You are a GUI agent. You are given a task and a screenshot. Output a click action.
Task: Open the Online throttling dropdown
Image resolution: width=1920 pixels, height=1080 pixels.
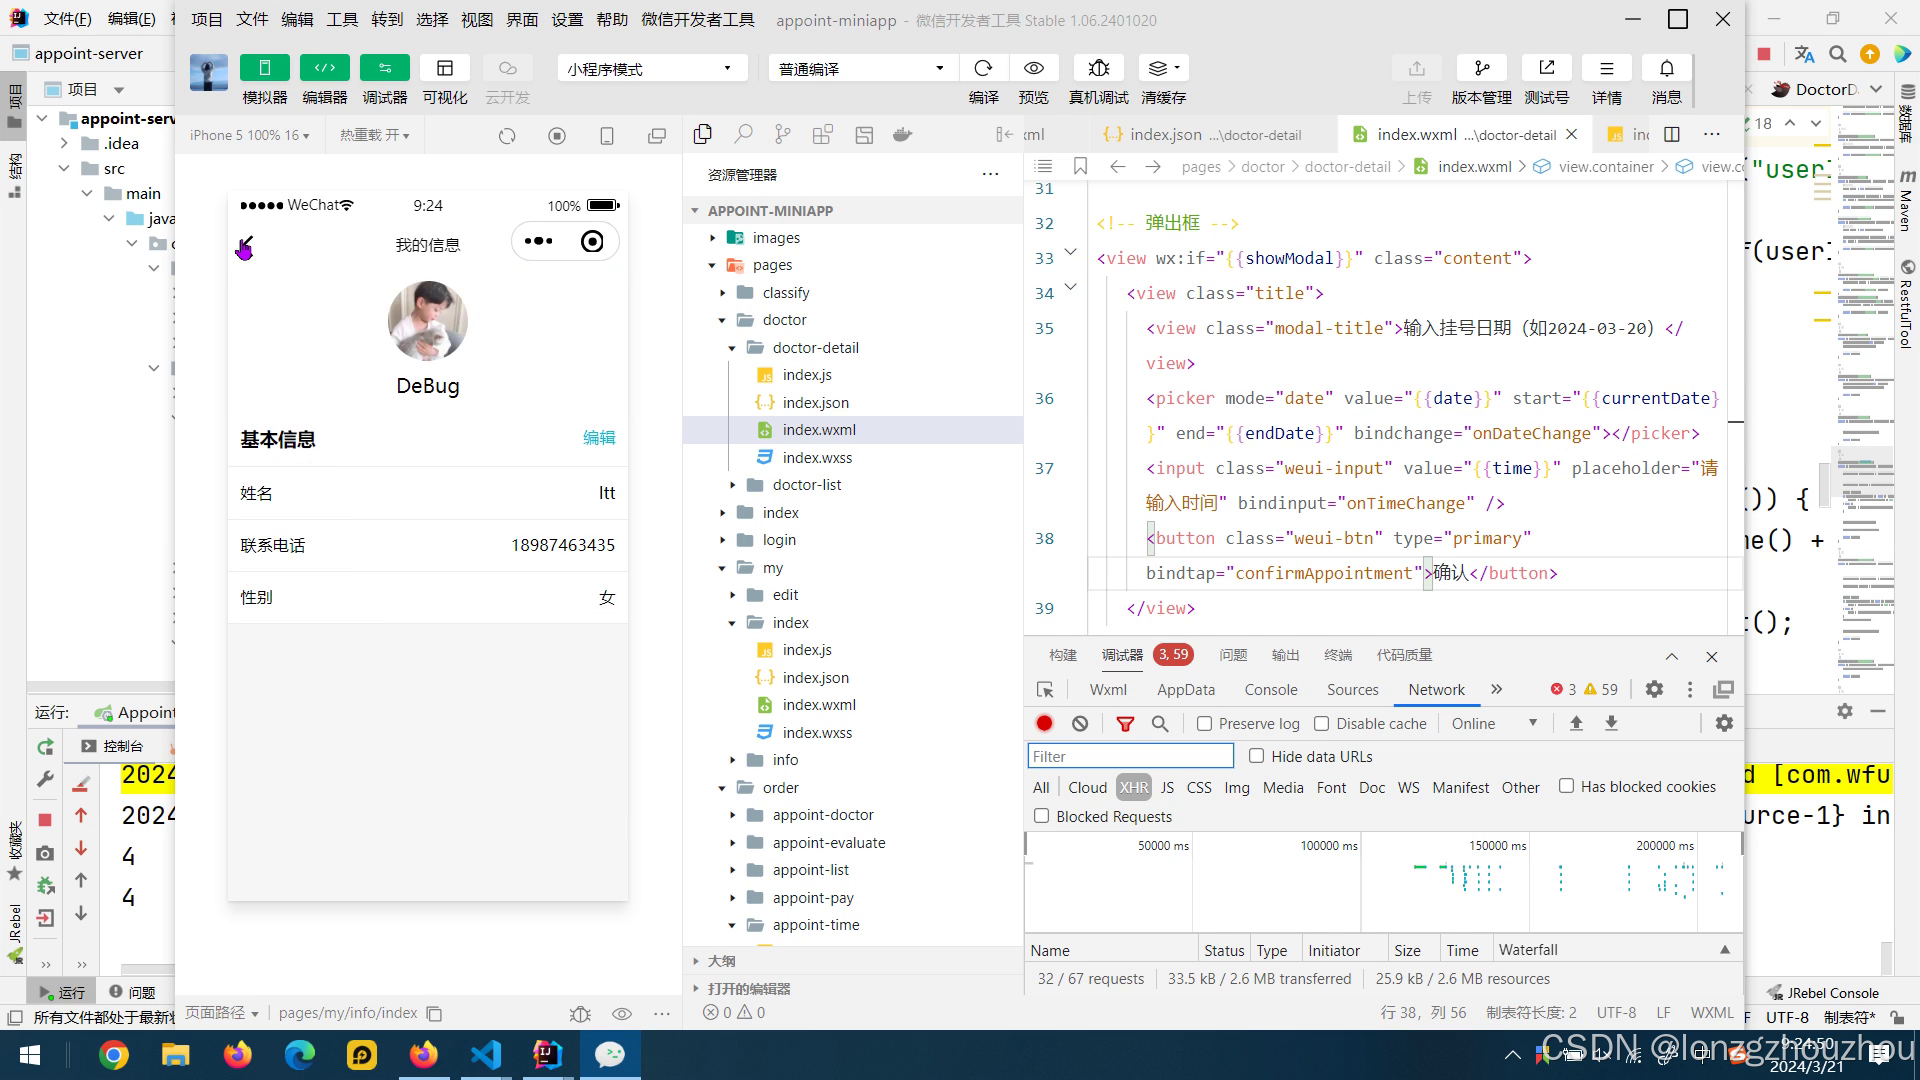(1494, 723)
